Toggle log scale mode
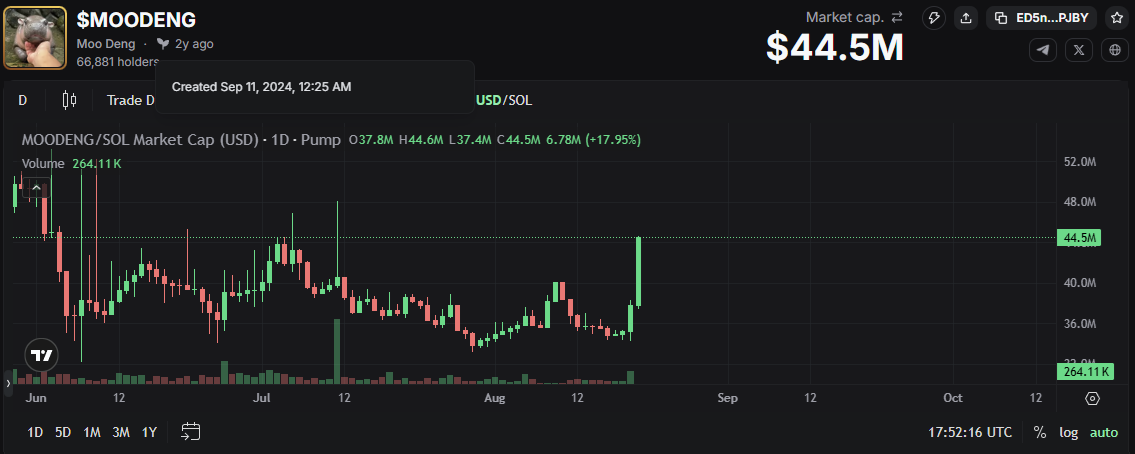This screenshot has width=1135, height=454. [x=1068, y=432]
